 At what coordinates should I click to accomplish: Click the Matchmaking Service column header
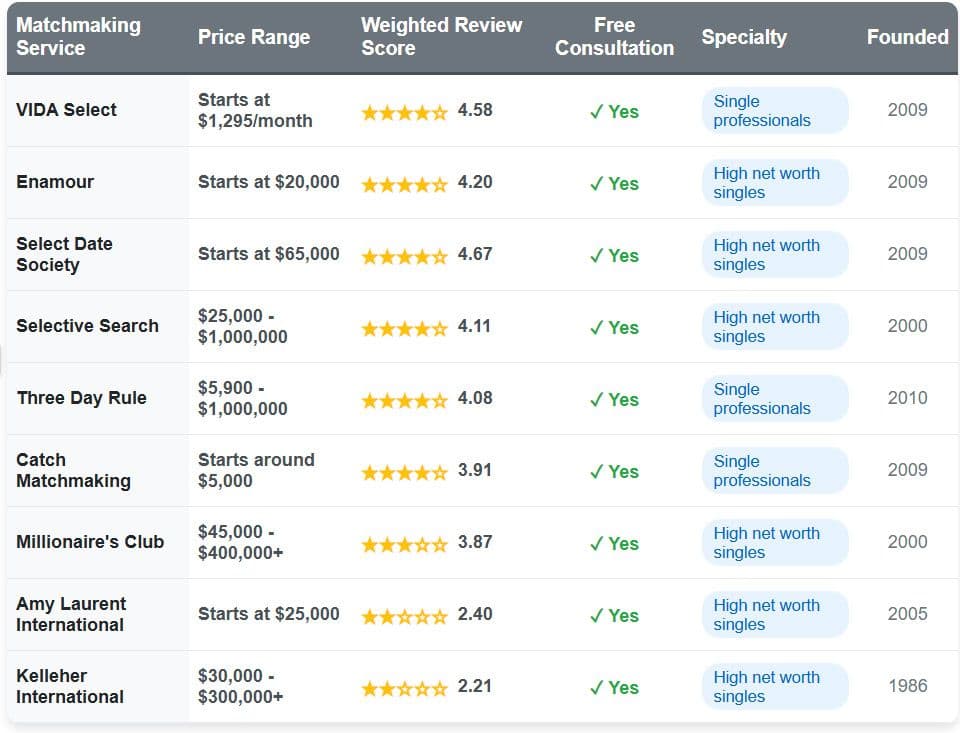point(78,37)
